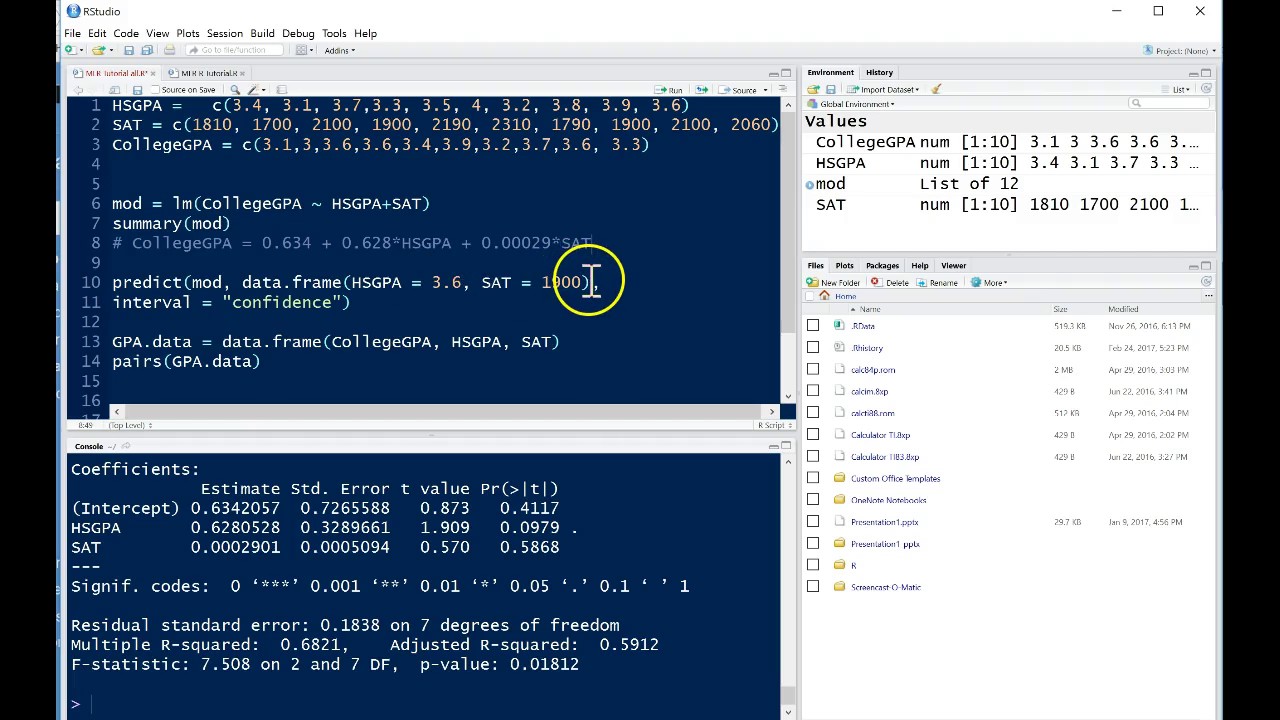Viewport: 1280px width, 720px height.
Task: Toggle the select-all checkbox in Files header
Action: pos(810,296)
